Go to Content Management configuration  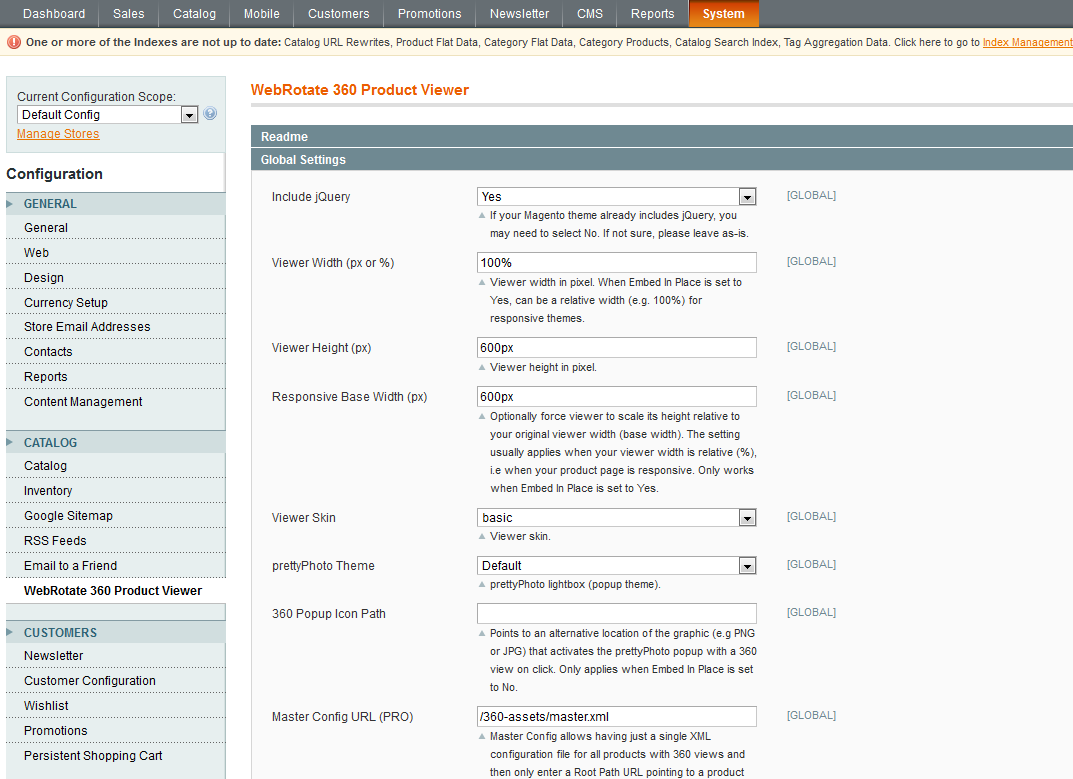pos(116,402)
